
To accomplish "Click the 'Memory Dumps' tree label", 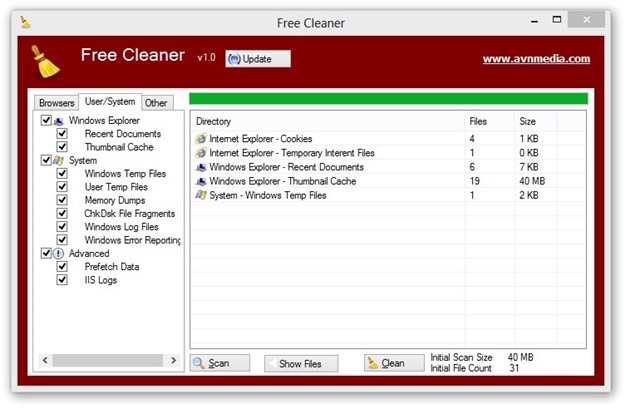I will [115, 200].
